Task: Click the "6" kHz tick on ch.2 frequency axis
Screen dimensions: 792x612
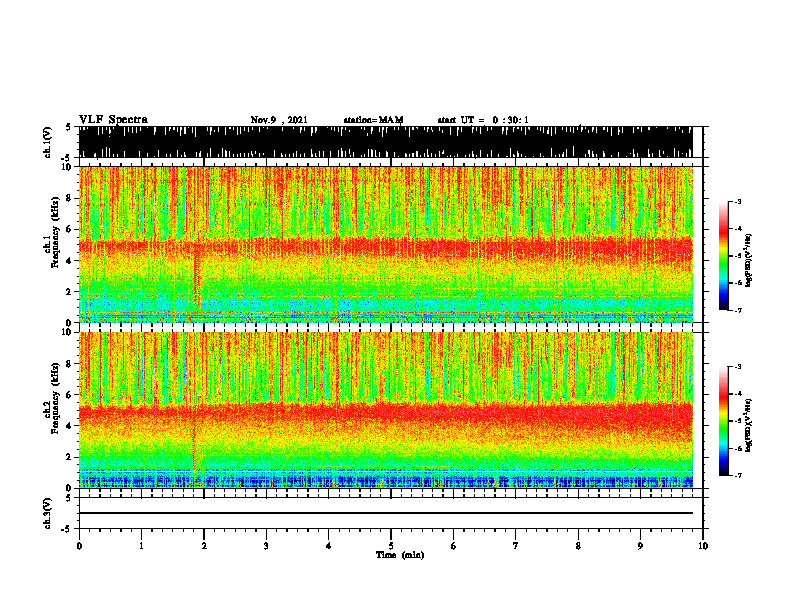Action: pyautogui.click(x=69, y=395)
